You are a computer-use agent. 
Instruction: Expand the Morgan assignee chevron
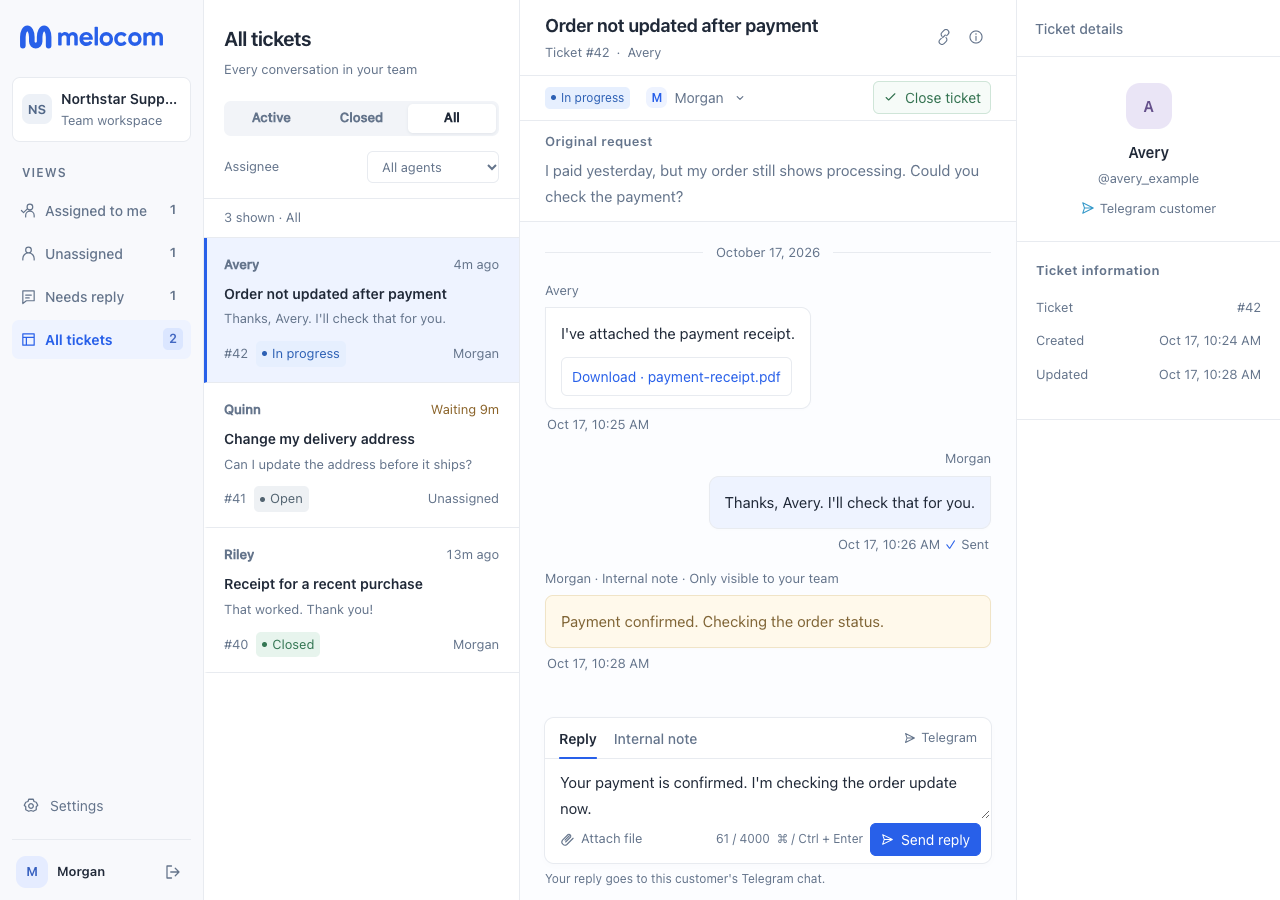click(x=740, y=98)
